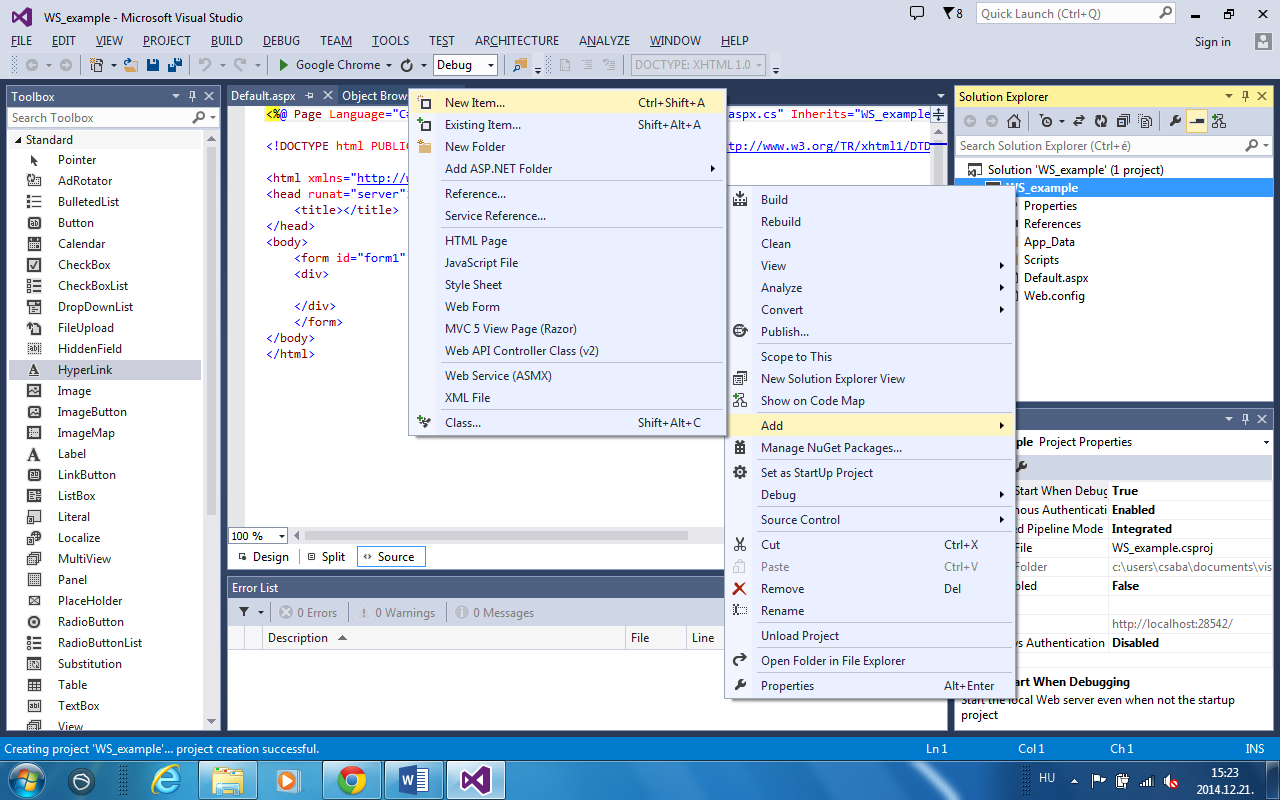Open the BUILD menu in the menu bar
This screenshot has height=800, width=1280.
(227, 41)
